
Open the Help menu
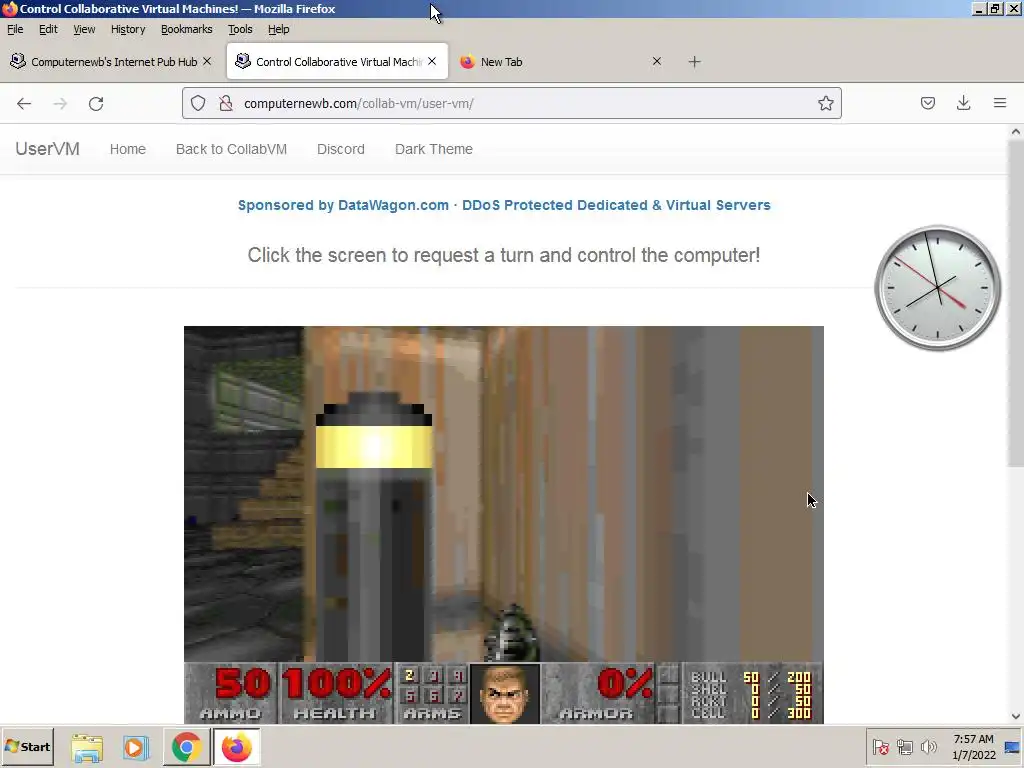pos(278,29)
